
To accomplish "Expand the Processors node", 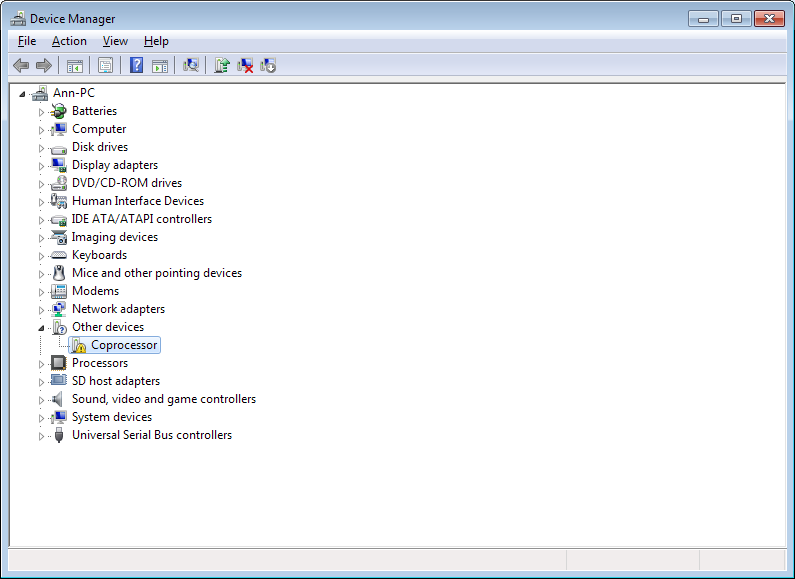I will point(42,364).
